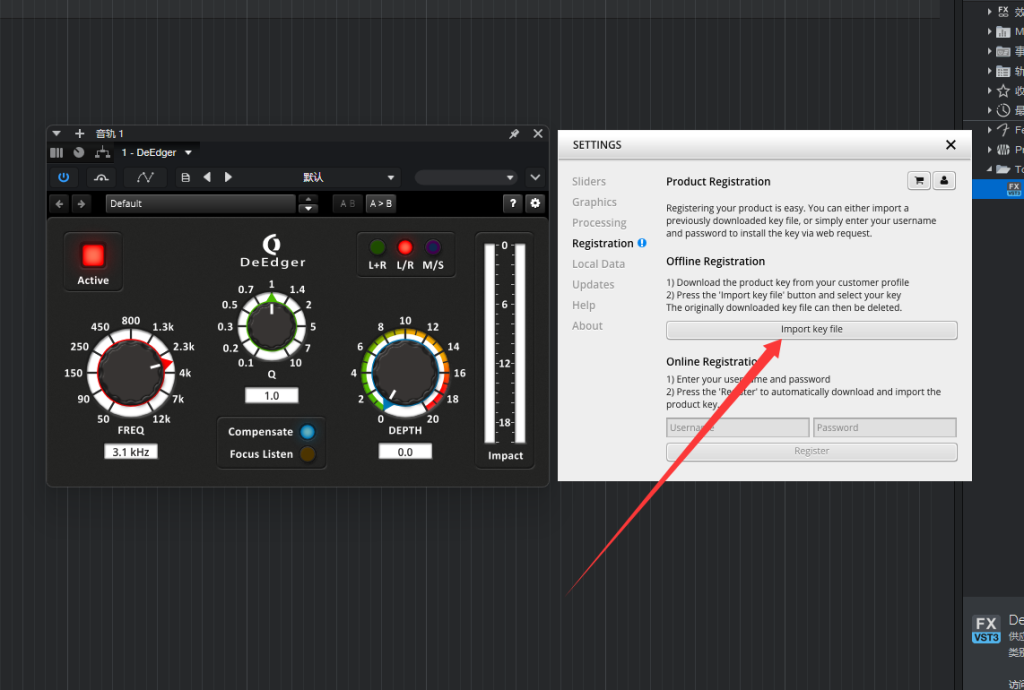1024x690 pixels.
Task: Open the Updates settings section
Action: 593,285
